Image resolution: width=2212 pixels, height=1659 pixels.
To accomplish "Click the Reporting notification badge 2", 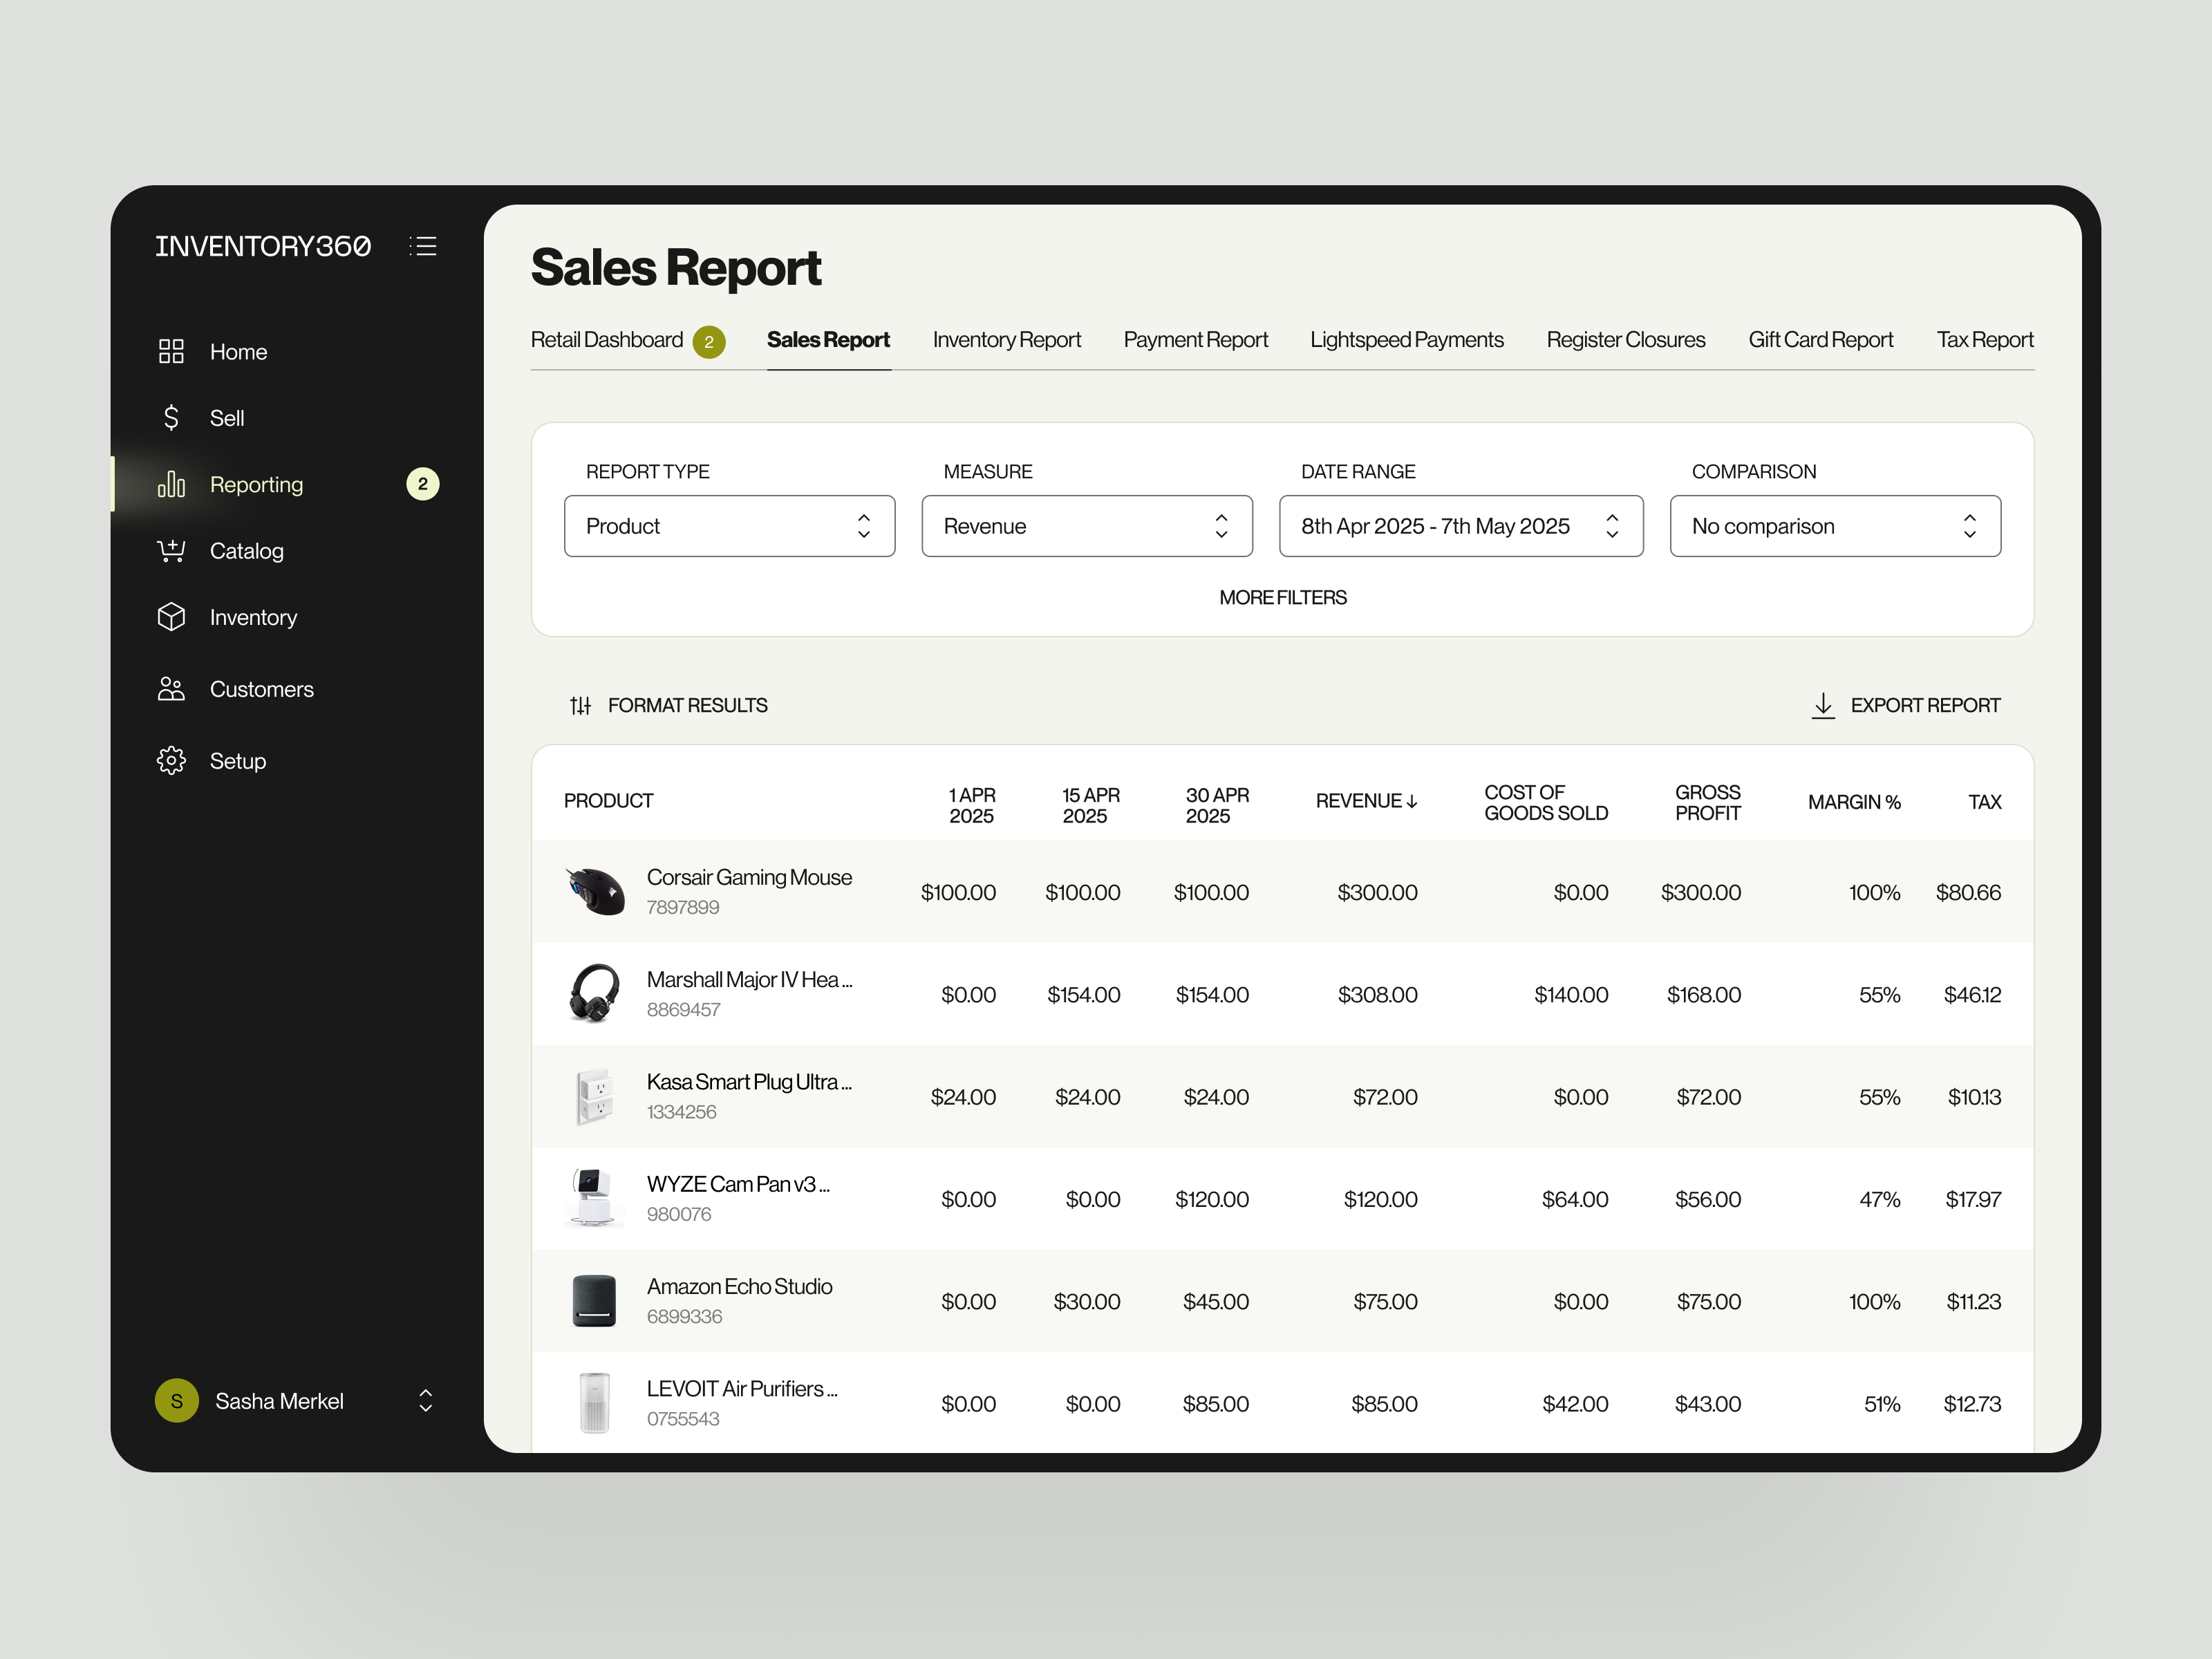I will [422, 484].
